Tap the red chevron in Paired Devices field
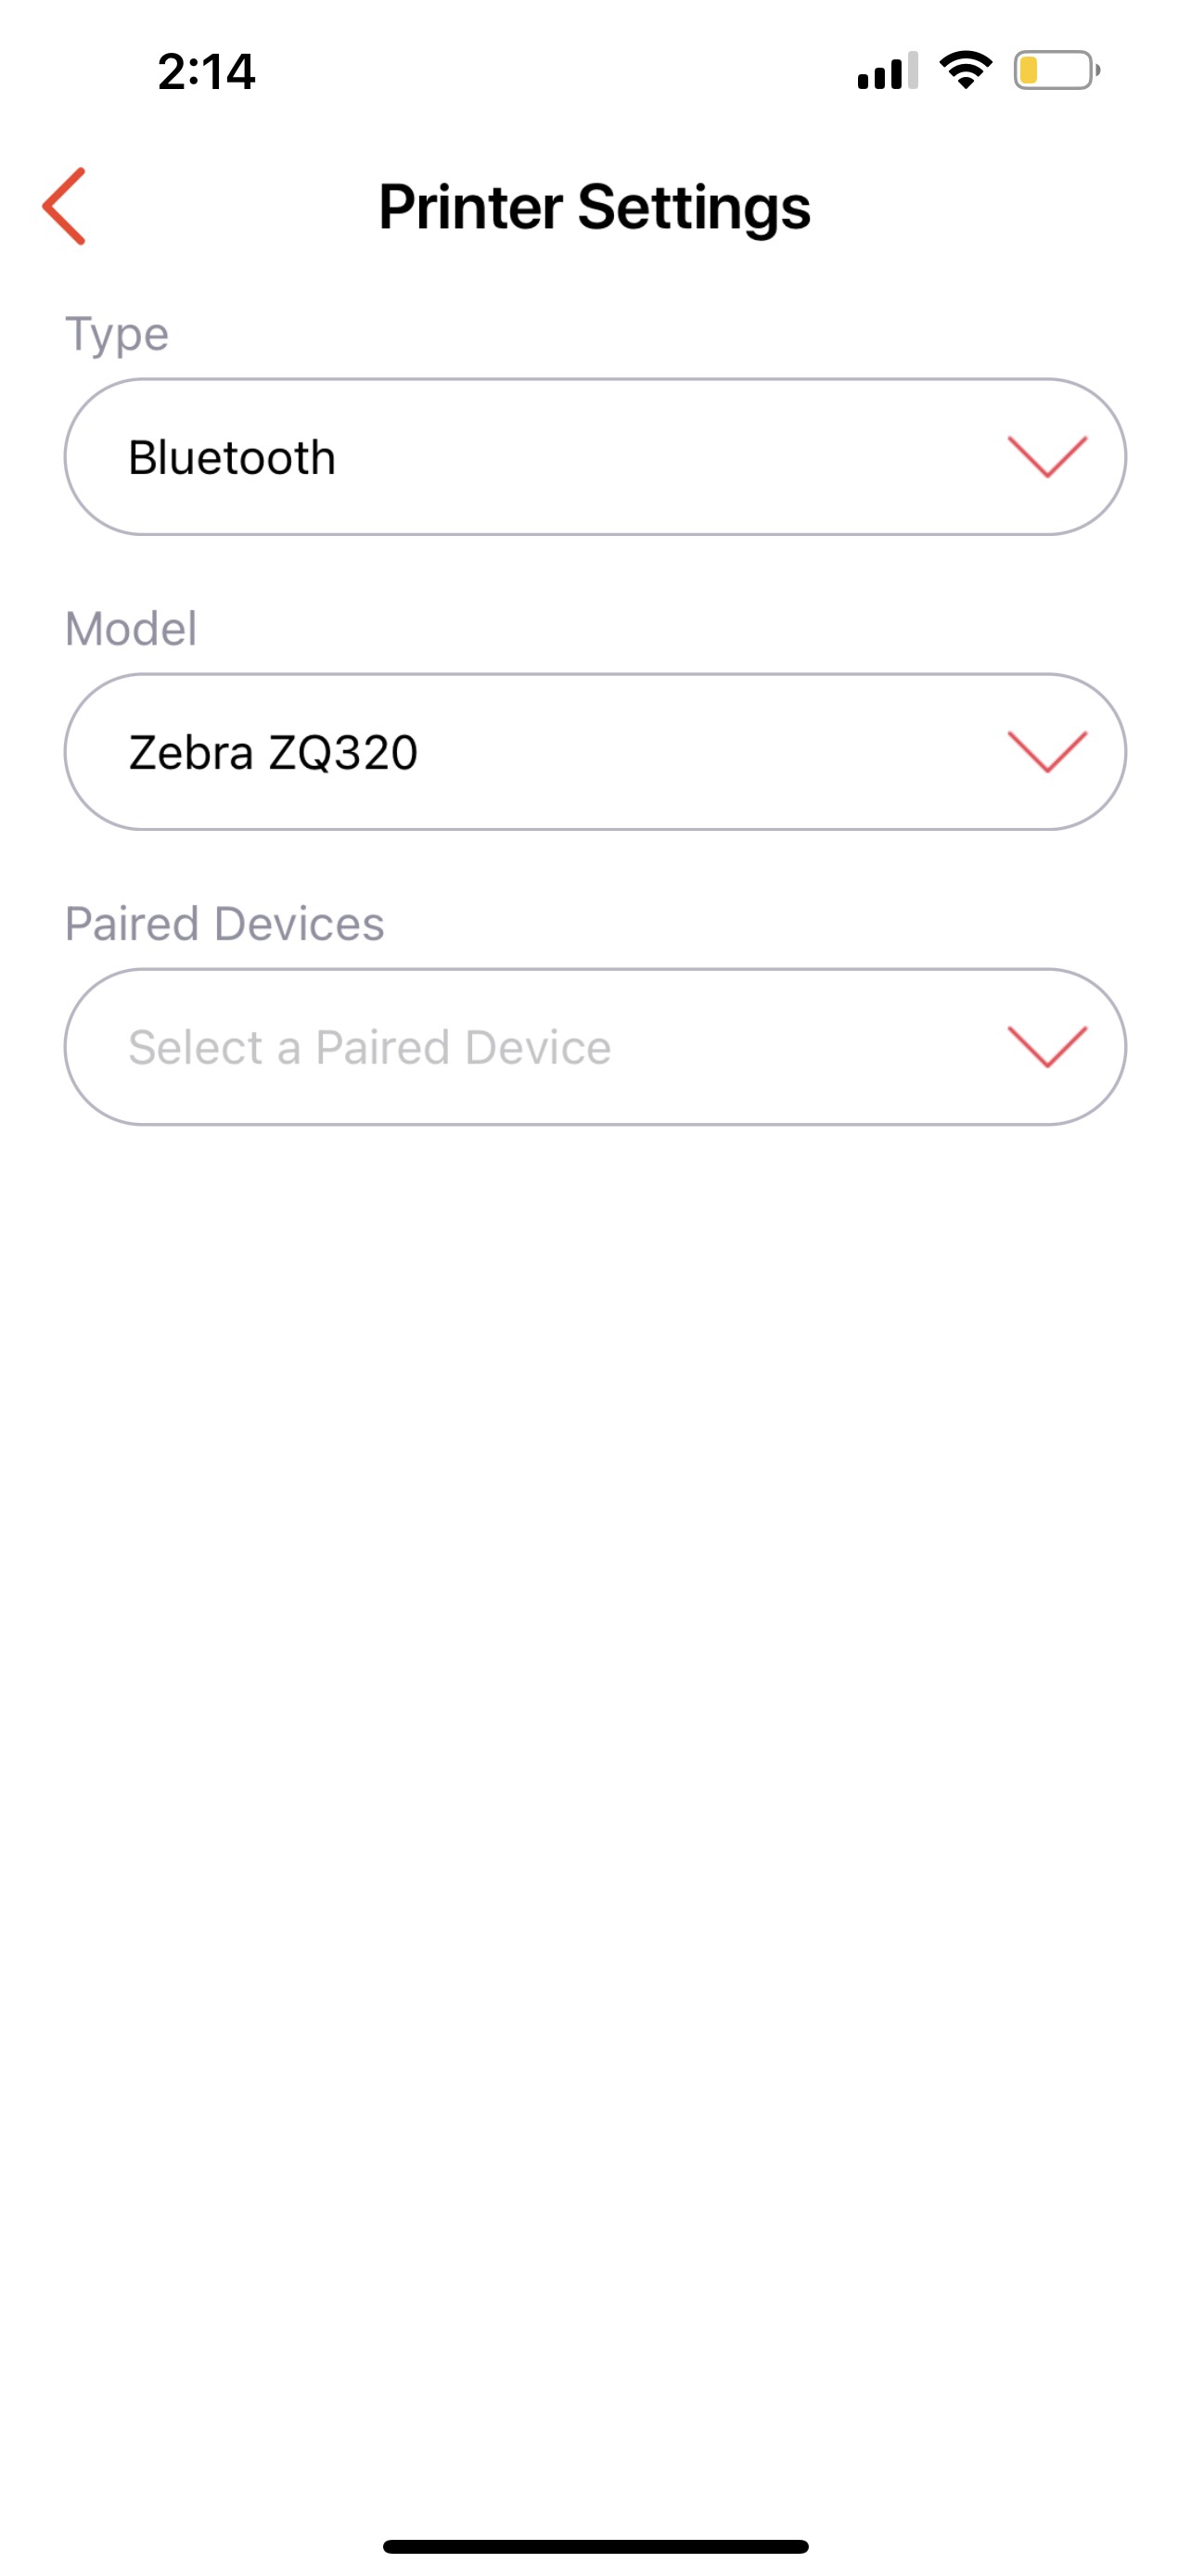 (1047, 1047)
